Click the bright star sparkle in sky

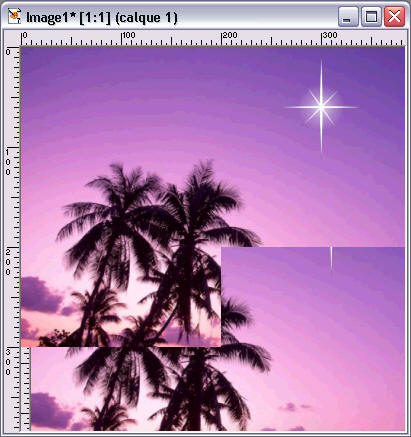click(x=321, y=107)
